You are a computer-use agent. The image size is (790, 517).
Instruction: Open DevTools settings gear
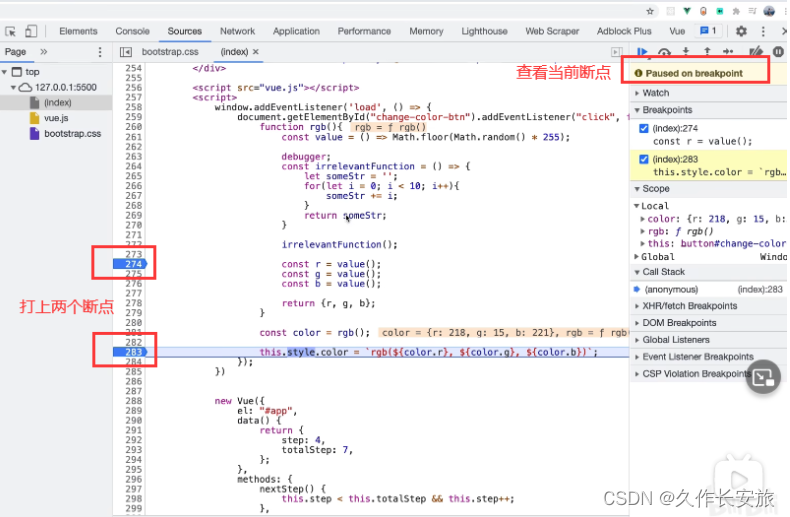point(741,31)
